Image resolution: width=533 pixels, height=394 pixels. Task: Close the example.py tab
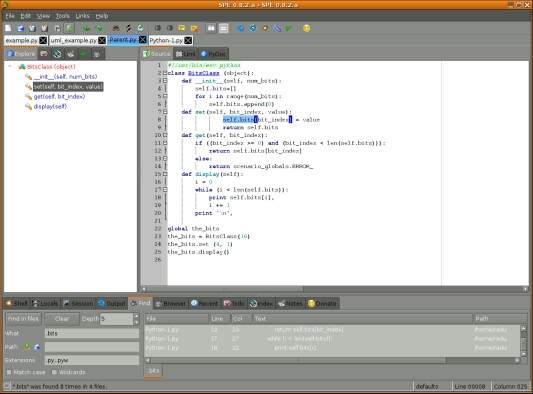tap(43, 40)
